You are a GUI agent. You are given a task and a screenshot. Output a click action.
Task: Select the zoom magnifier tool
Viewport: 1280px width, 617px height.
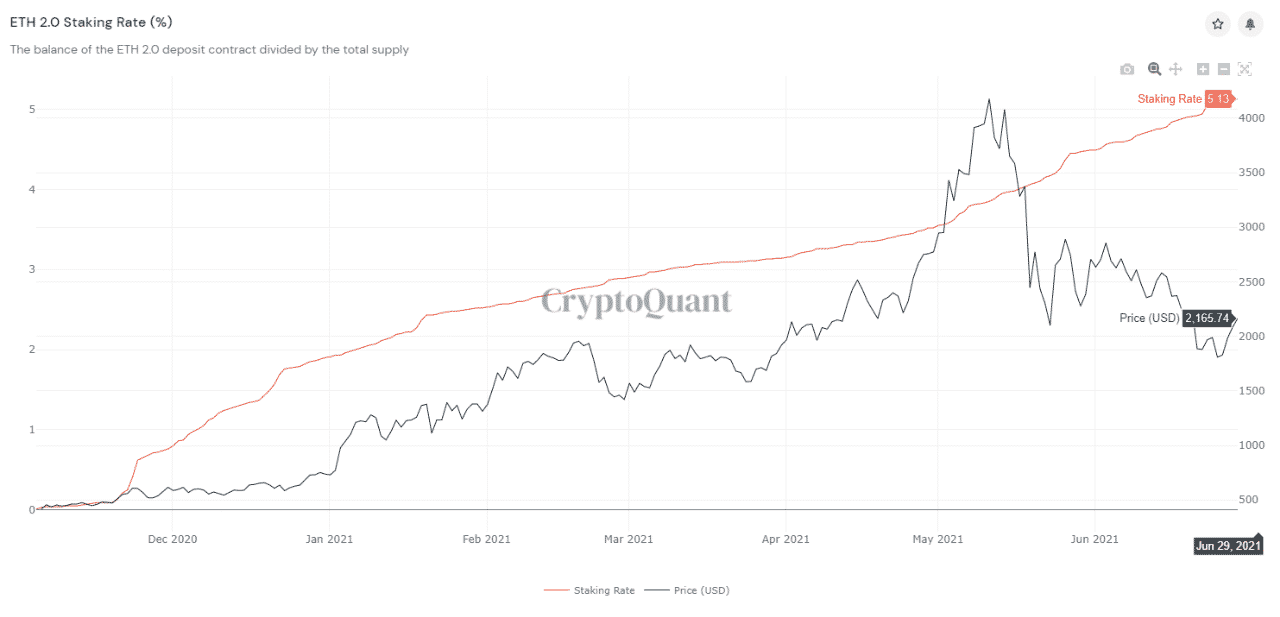tap(1154, 69)
